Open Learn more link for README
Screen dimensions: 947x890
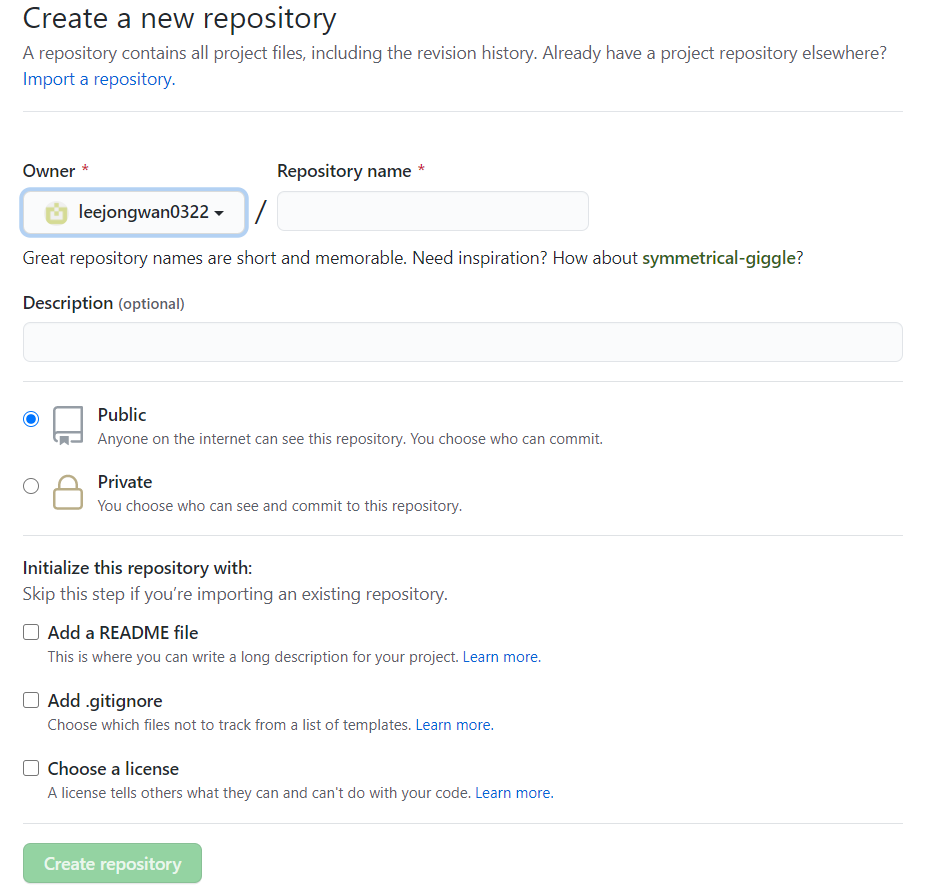point(502,657)
